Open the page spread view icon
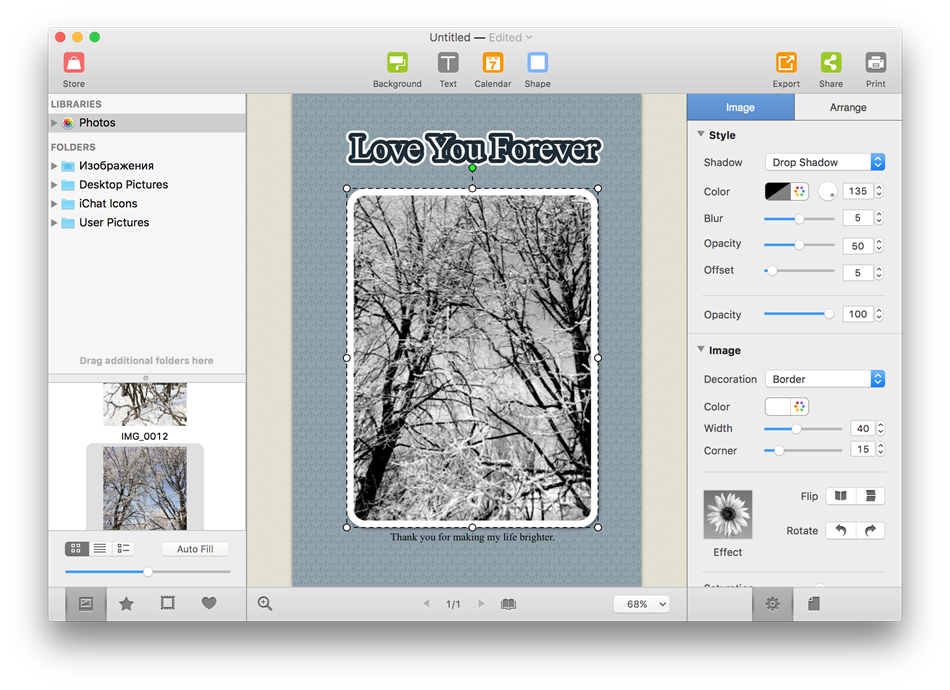Screen dimensions: 950x690 (508, 604)
